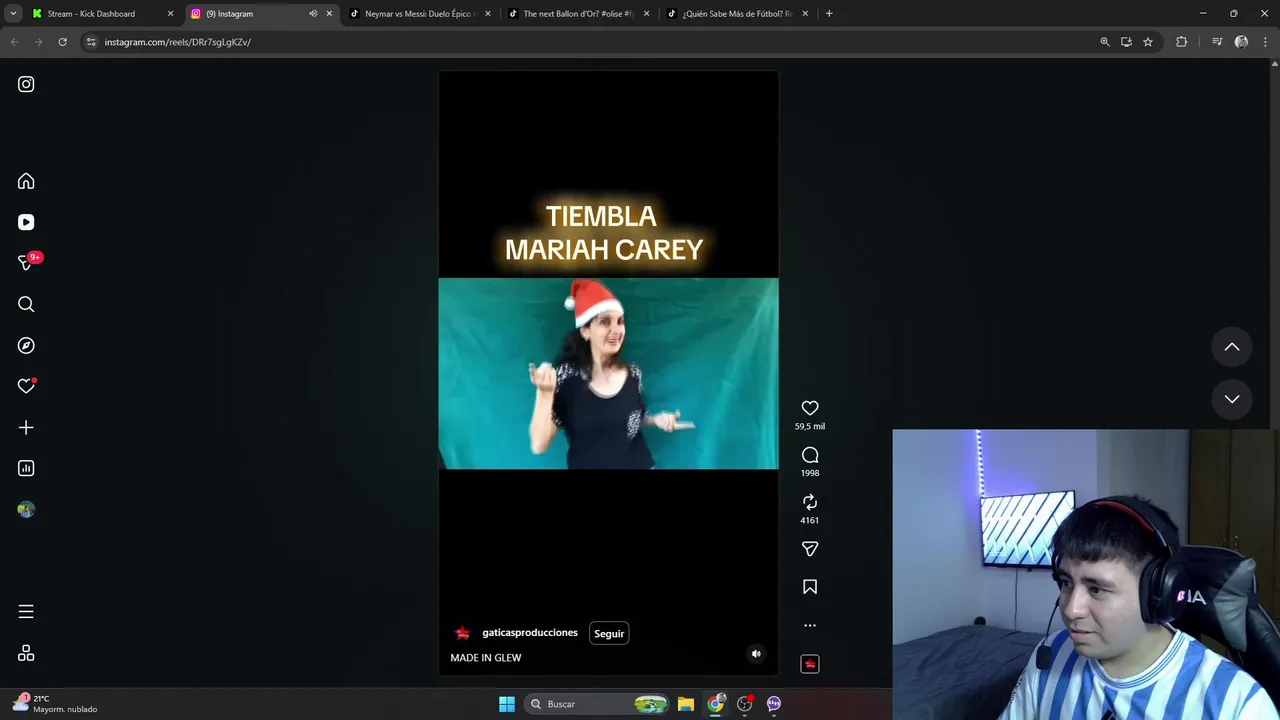The image size is (1280, 720).
Task: Open Chrome profile avatar
Action: point(1241,42)
